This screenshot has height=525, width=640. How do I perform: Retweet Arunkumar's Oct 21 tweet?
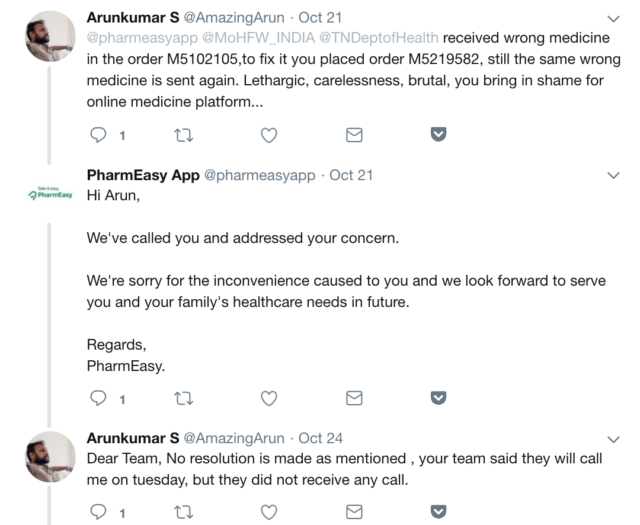pos(183,134)
